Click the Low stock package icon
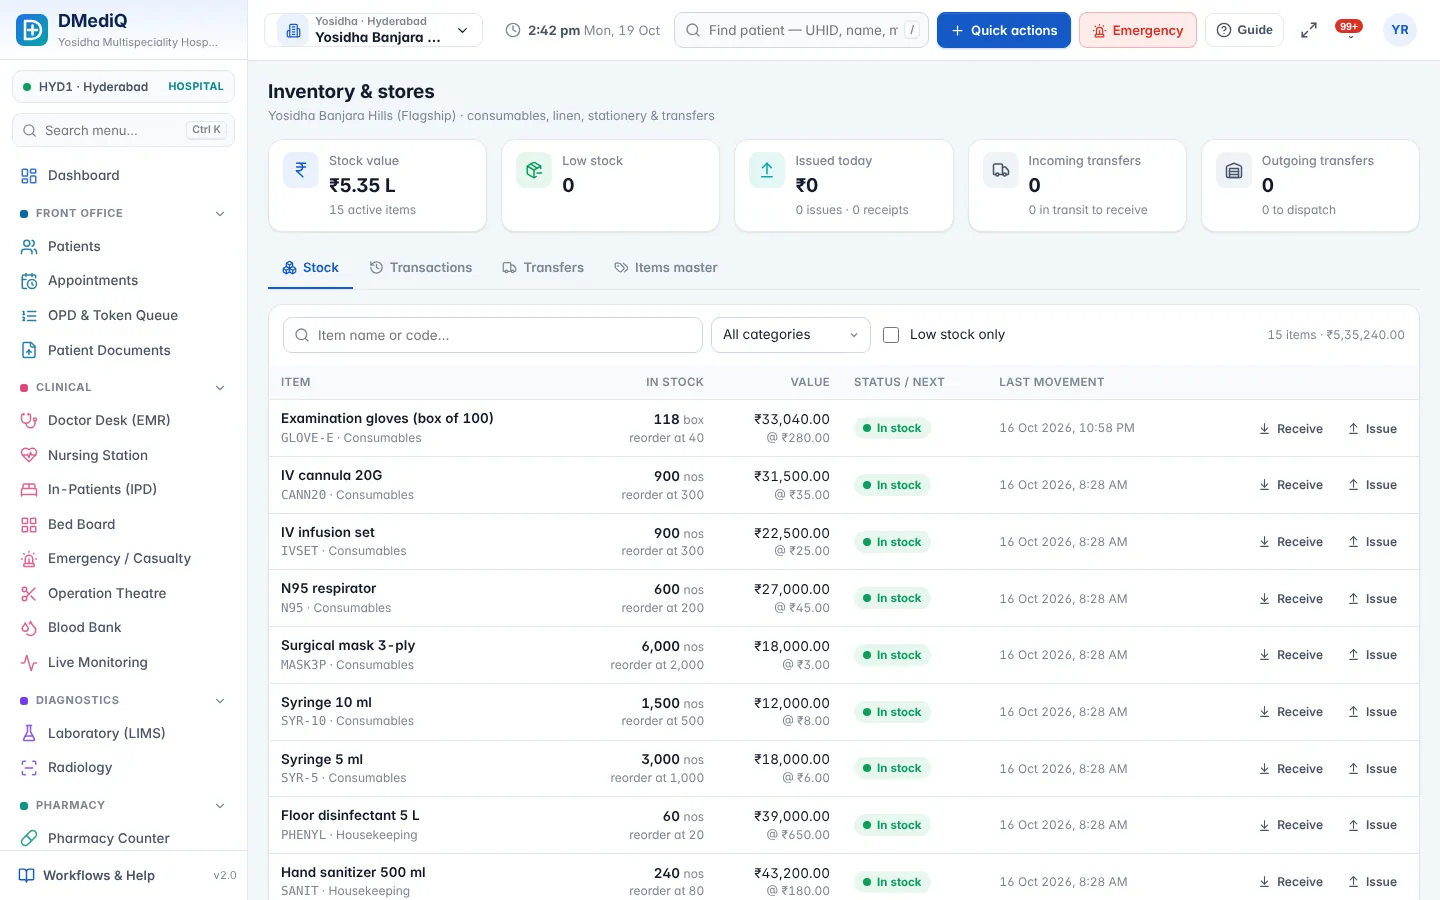 534,170
